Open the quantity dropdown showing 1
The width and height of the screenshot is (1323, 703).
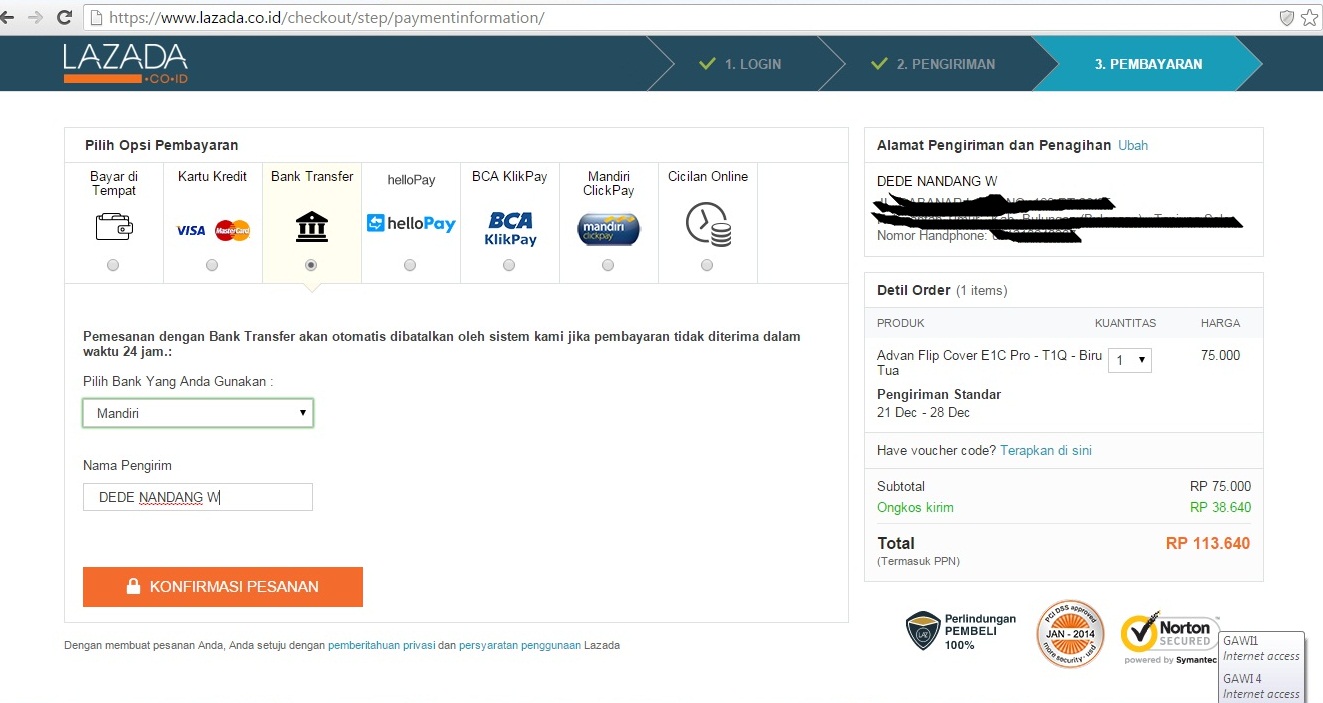pos(1130,360)
